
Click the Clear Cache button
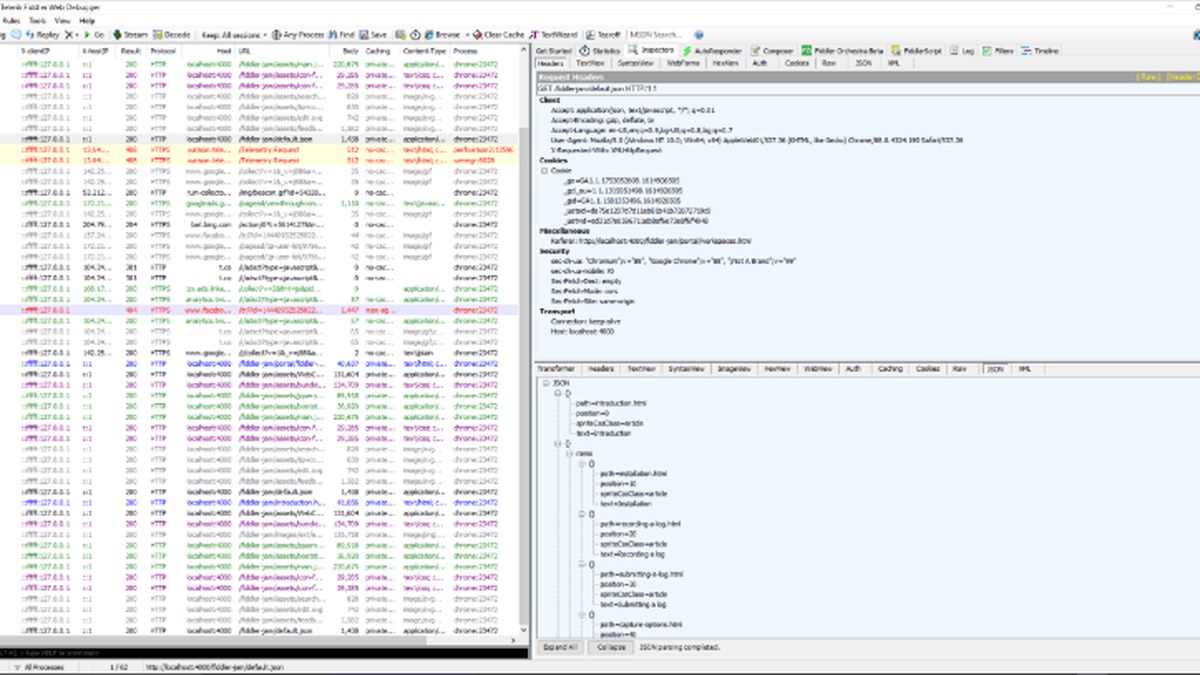point(498,34)
